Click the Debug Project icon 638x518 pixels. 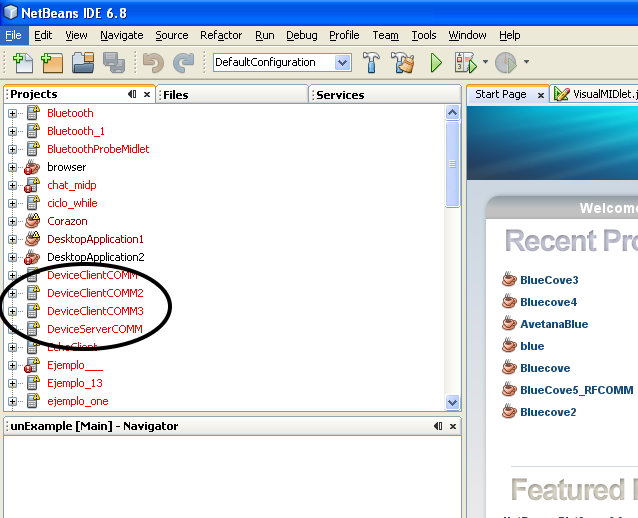(466, 63)
